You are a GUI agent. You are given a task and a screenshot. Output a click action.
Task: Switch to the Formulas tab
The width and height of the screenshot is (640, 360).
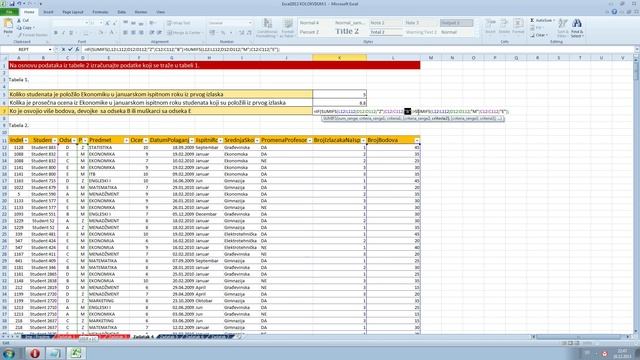coord(100,12)
